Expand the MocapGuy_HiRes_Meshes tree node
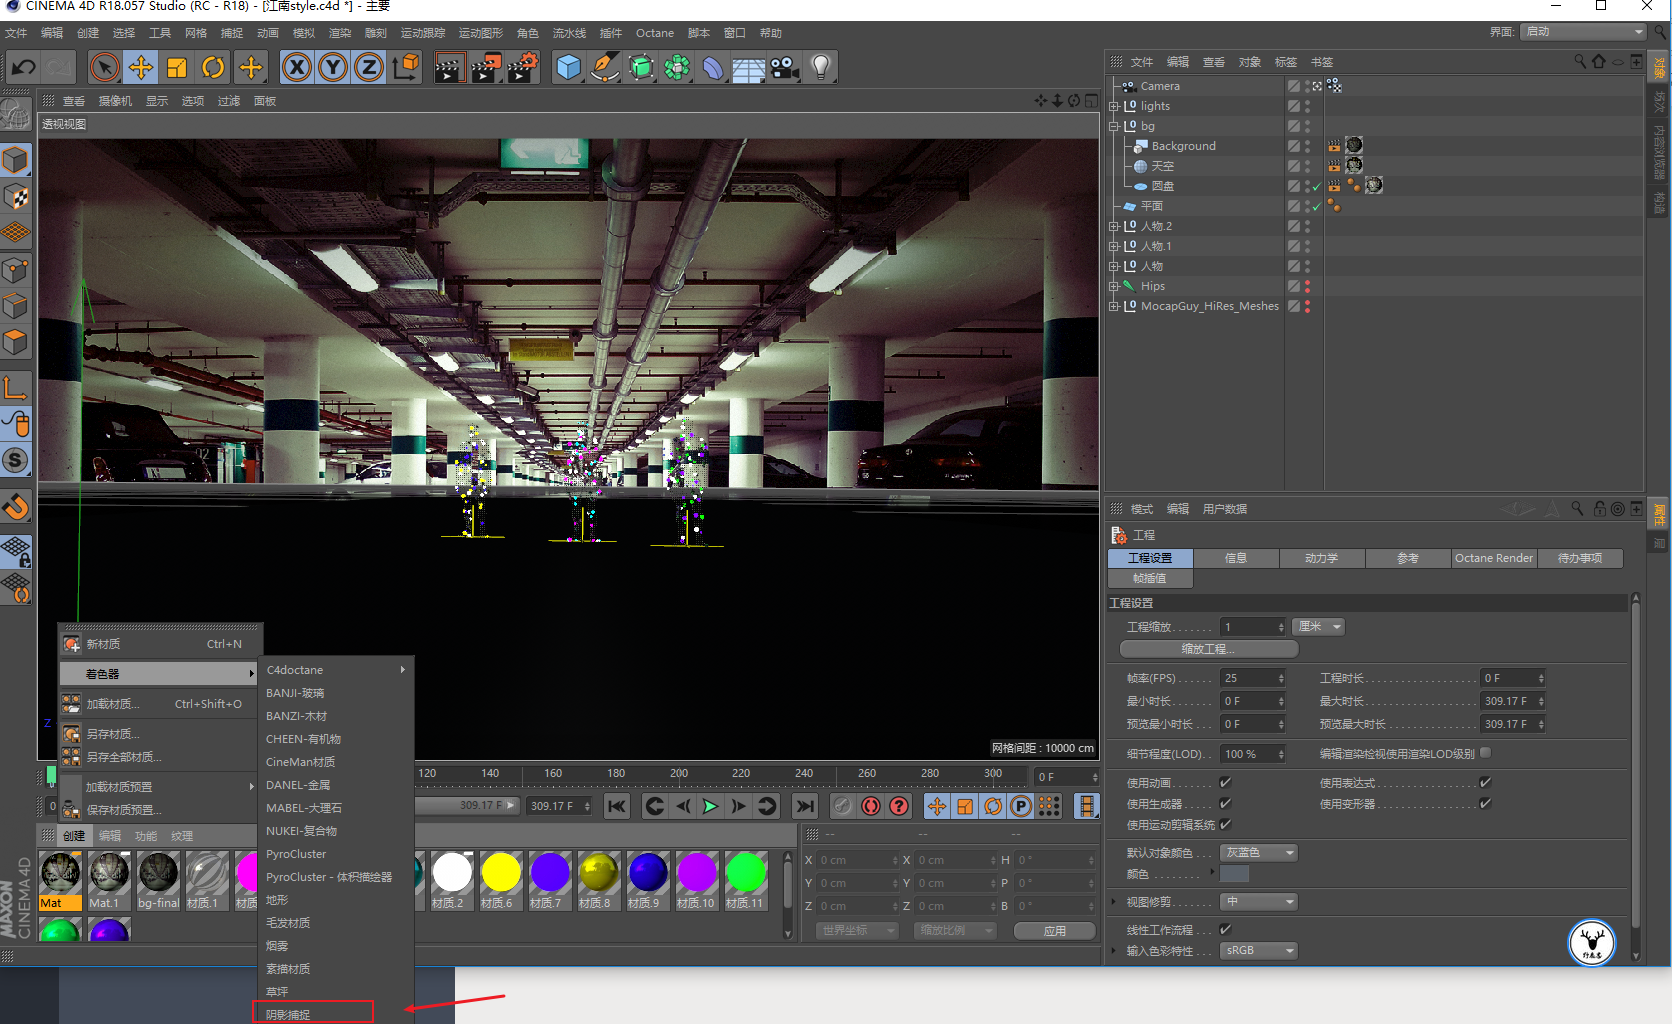This screenshot has height=1024, width=1672. pos(1114,306)
